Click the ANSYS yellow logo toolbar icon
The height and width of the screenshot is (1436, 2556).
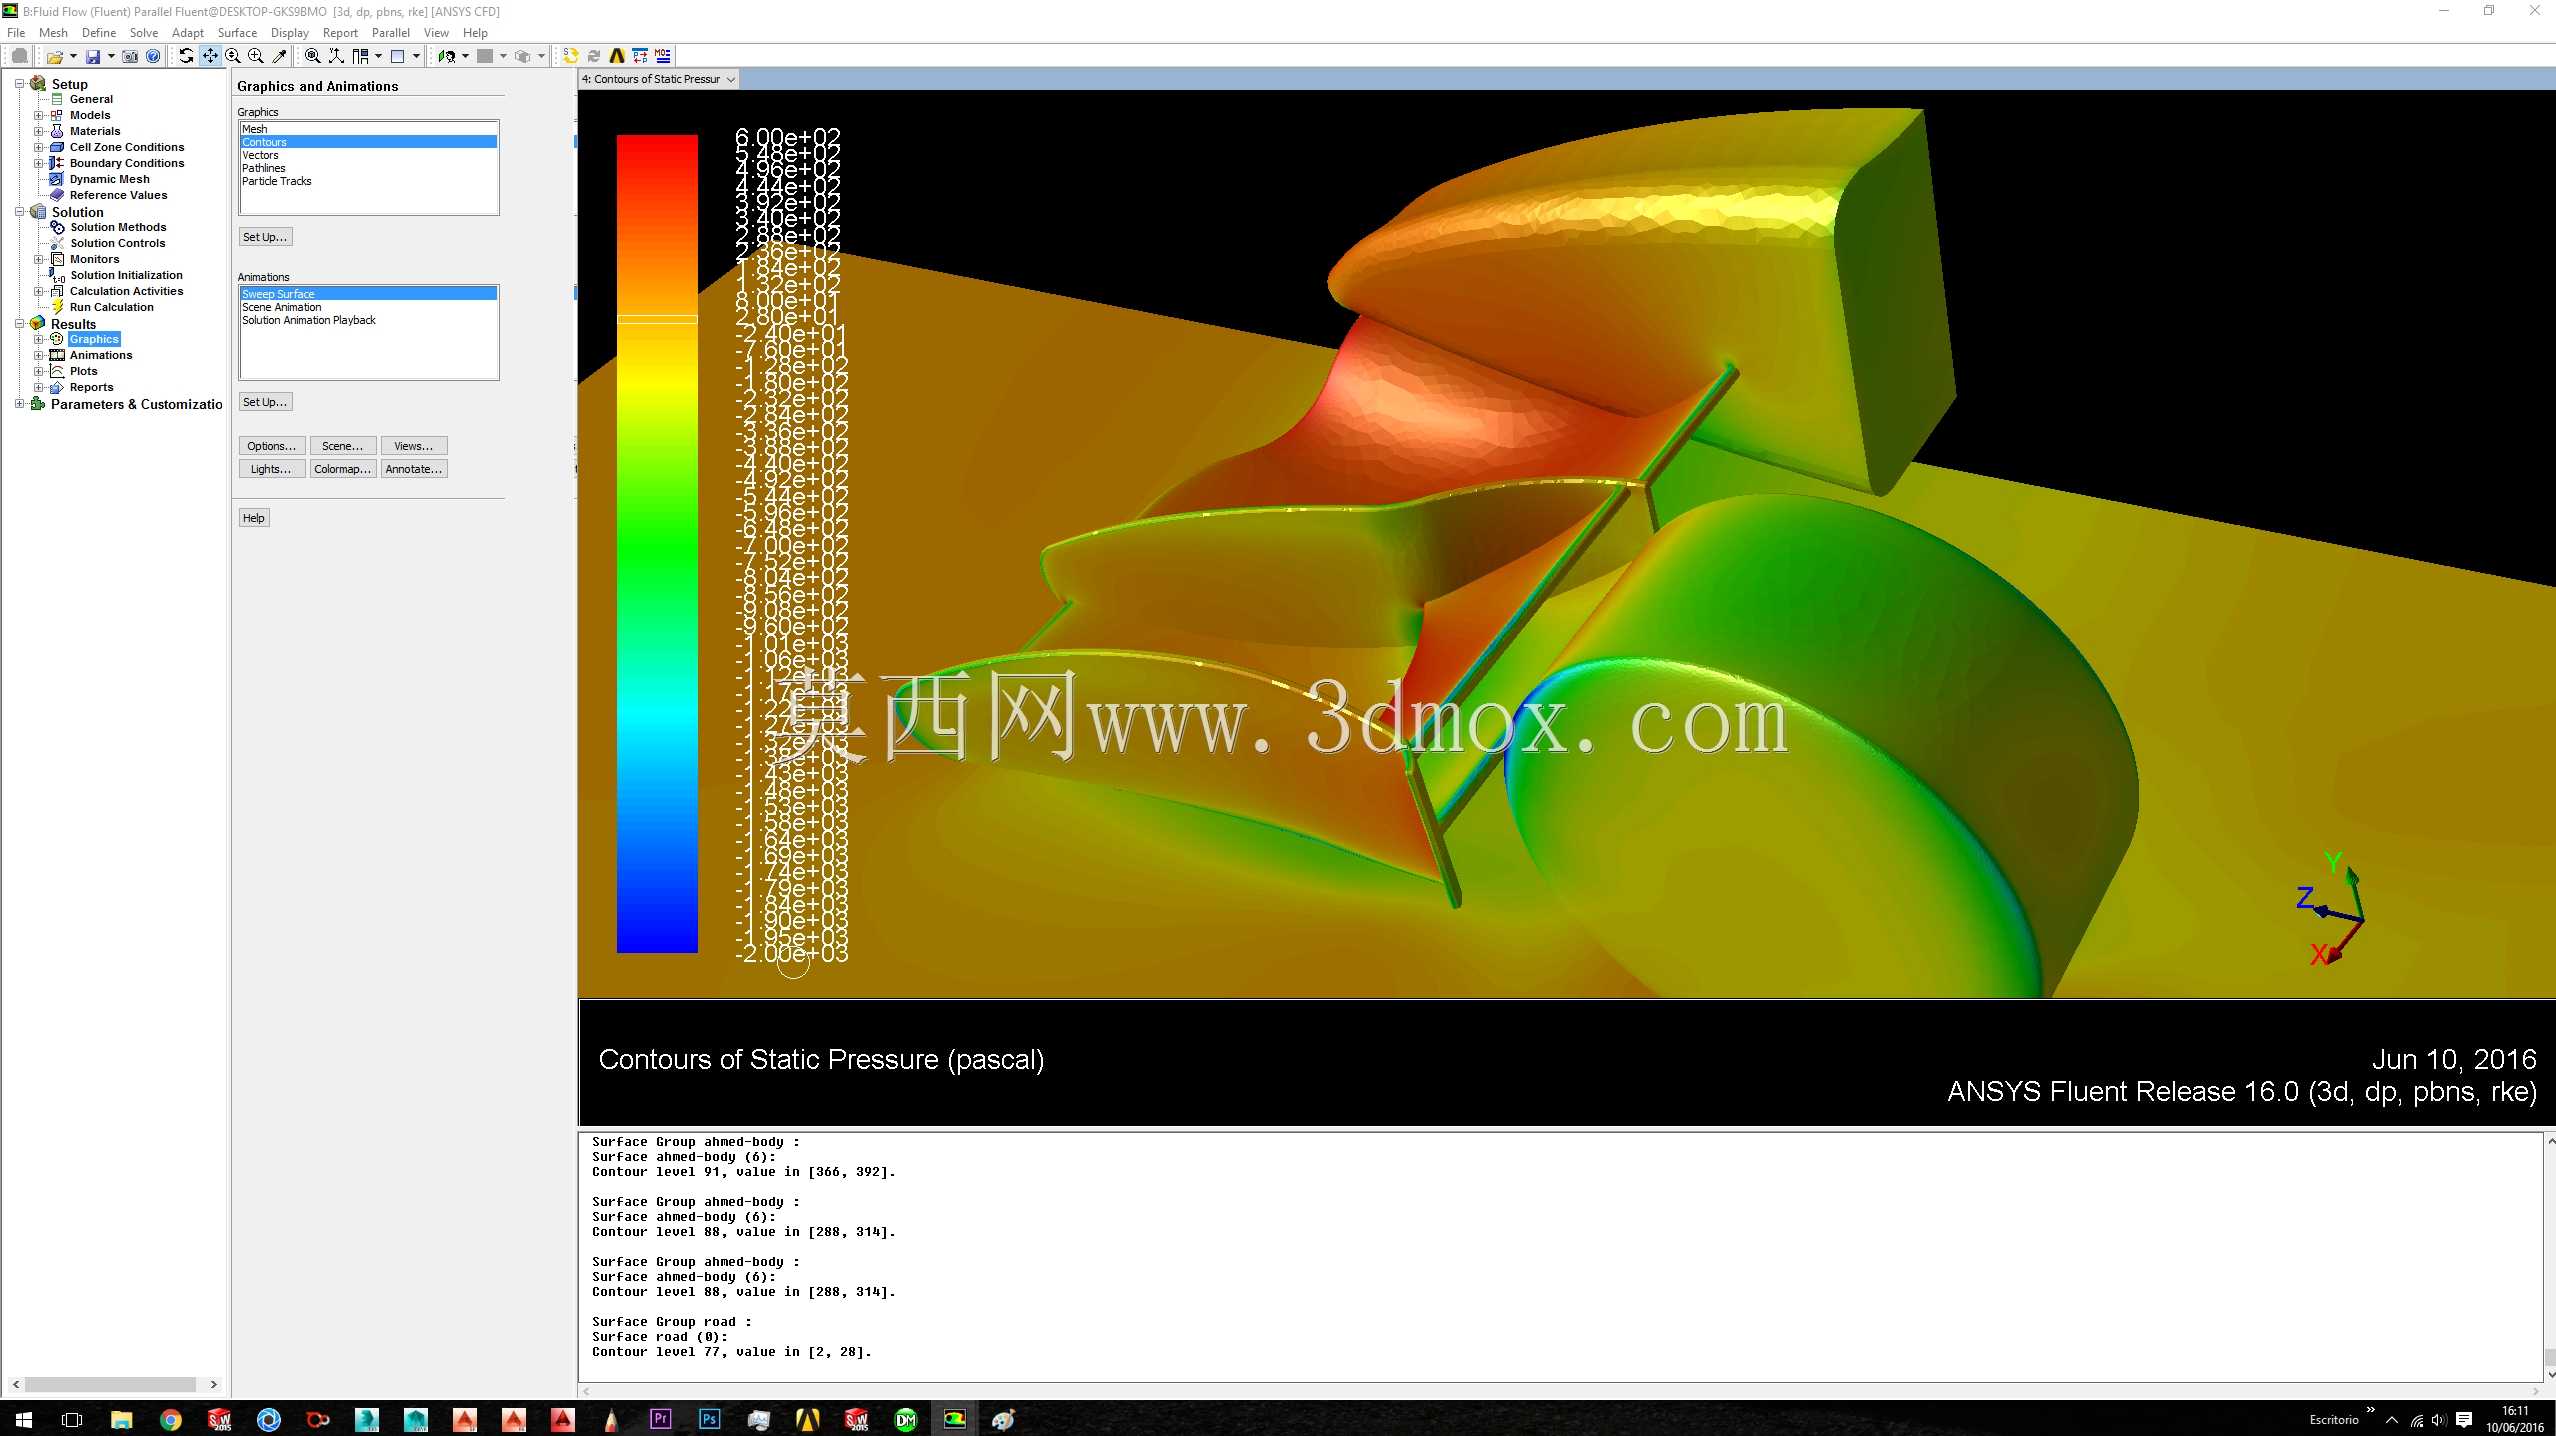tap(617, 56)
